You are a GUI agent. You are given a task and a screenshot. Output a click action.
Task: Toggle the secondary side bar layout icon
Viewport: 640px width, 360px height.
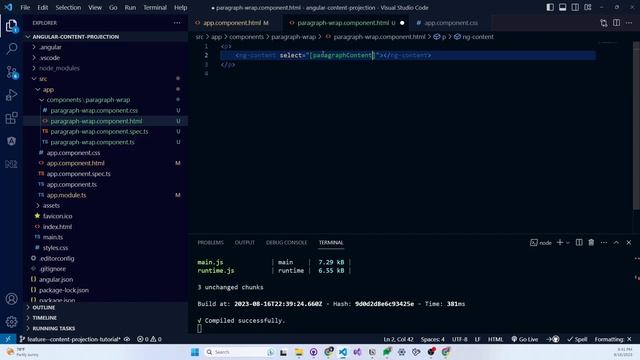click(575, 7)
